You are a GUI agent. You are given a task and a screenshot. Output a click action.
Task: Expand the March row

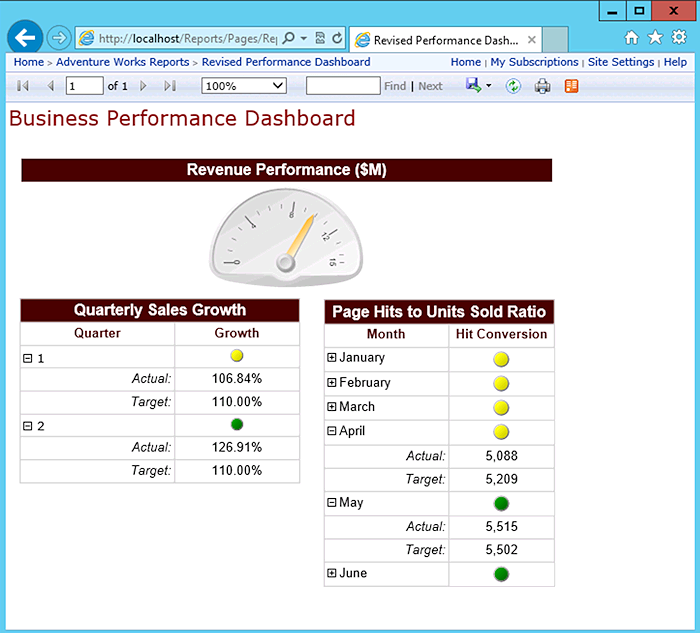[x=331, y=406]
